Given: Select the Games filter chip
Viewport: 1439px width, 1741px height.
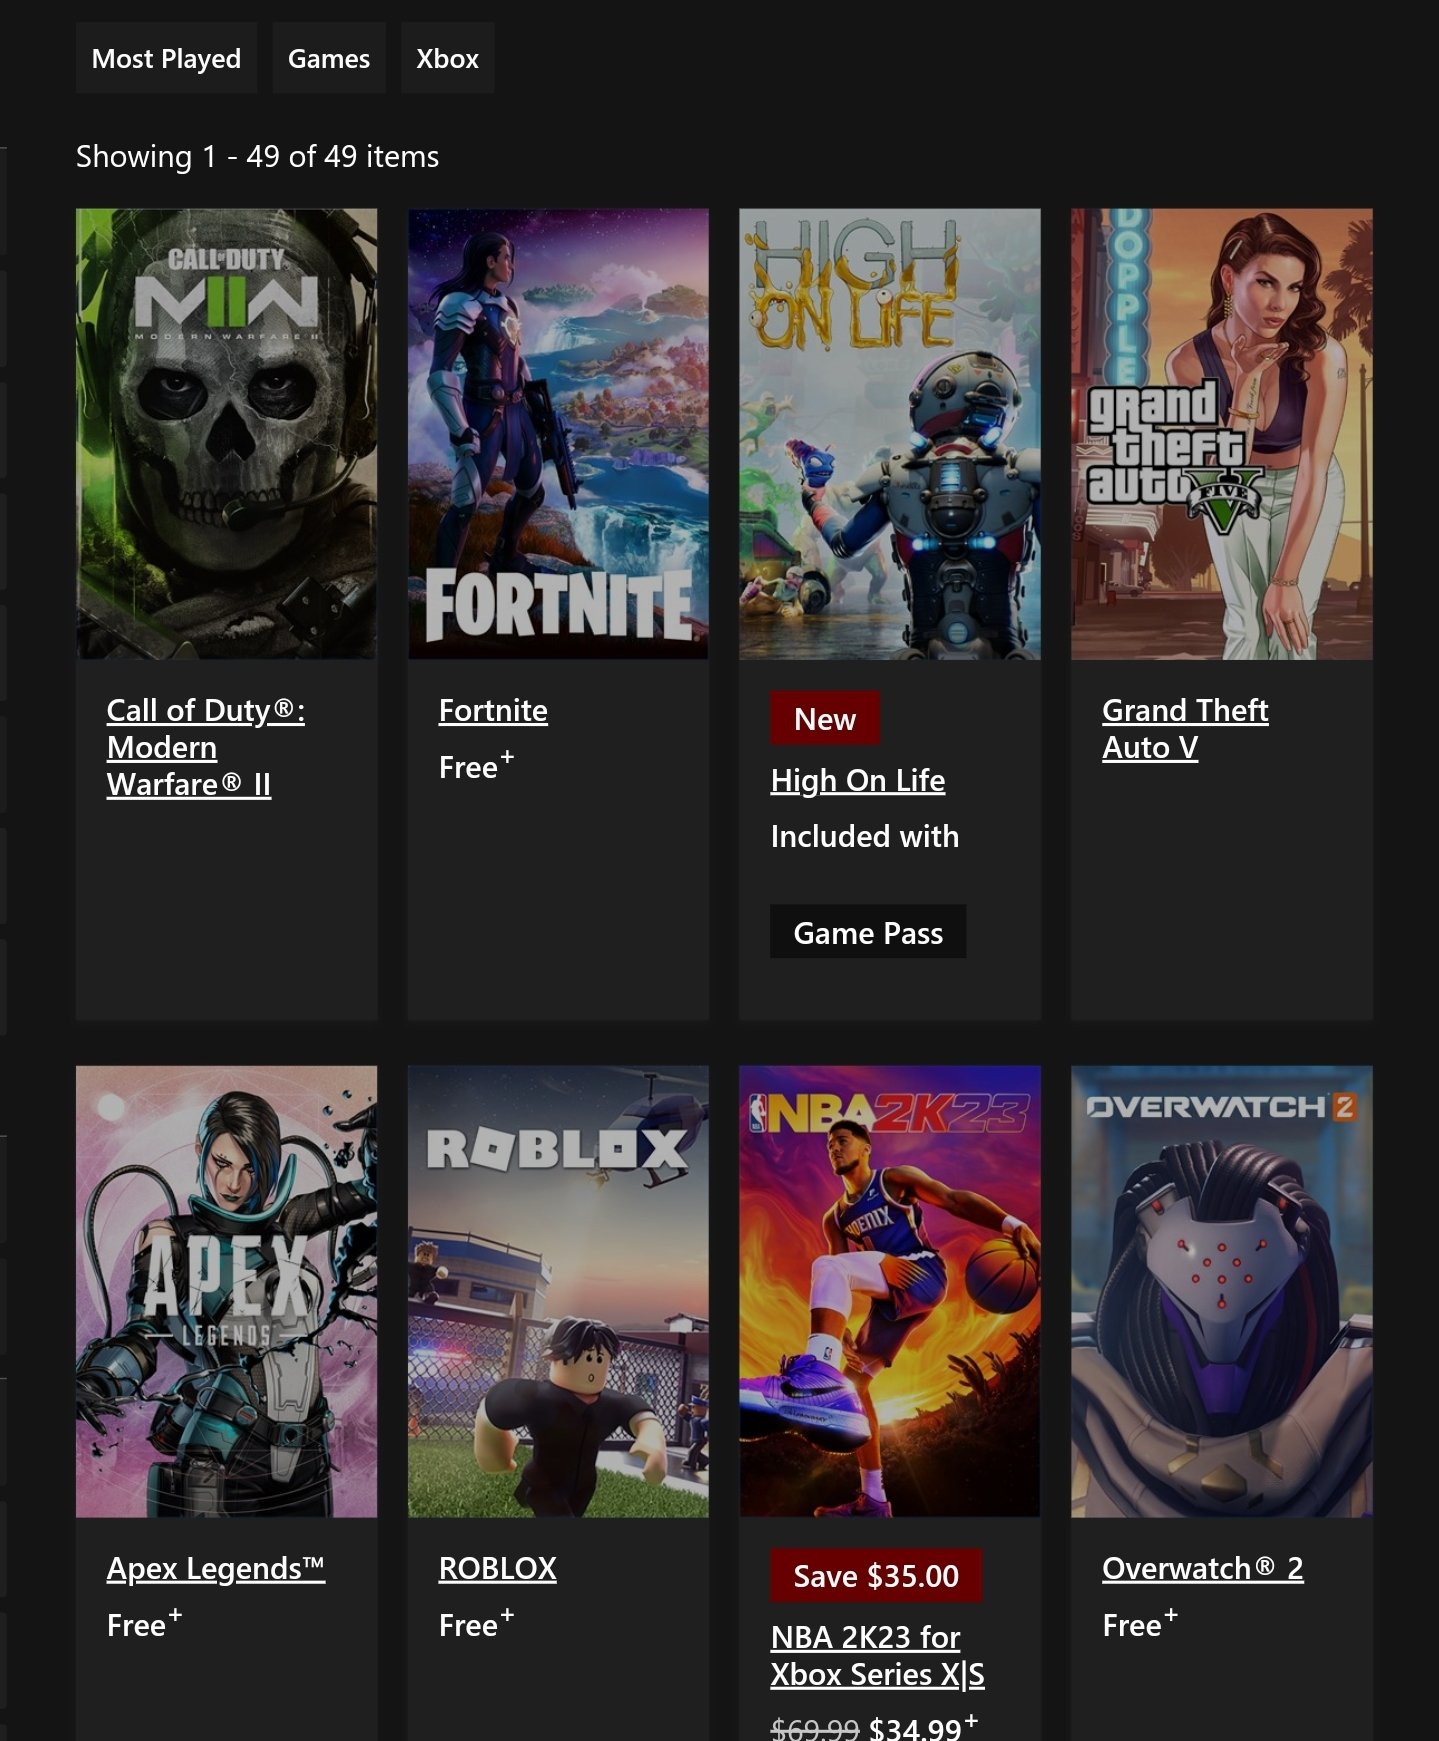Looking at the screenshot, I should coord(329,58).
